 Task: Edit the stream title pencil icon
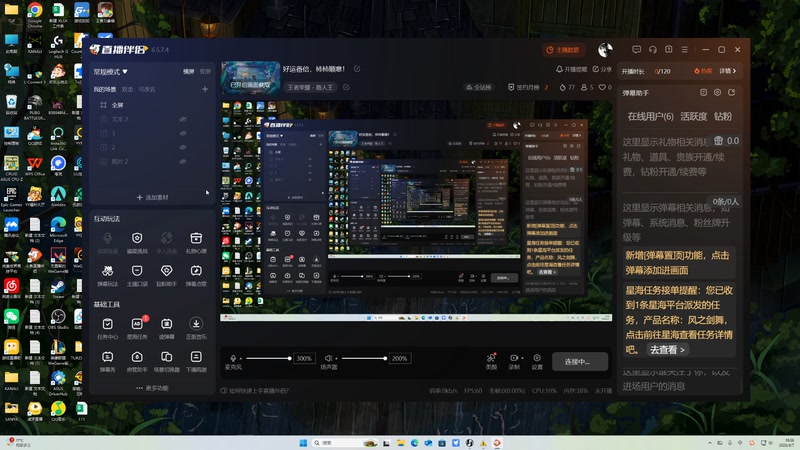(x=357, y=69)
